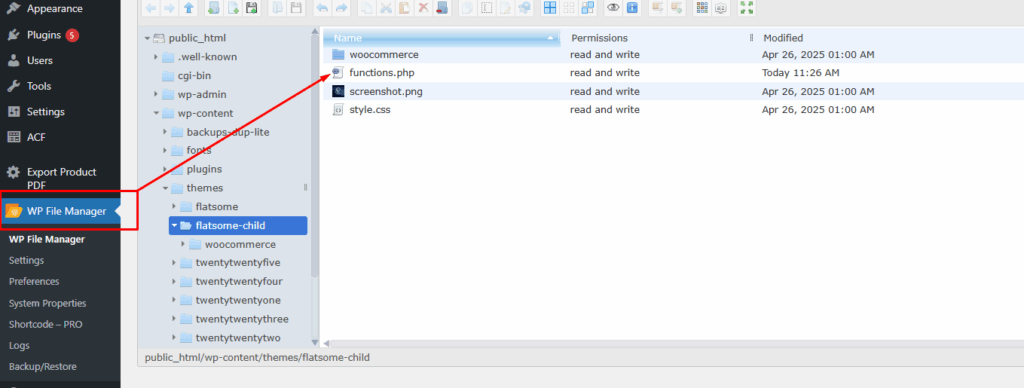The width and height of the screenshot is (1024, 388).
Task: Click the Upload files floppy-disk icon
Action: tap(252, 8)
